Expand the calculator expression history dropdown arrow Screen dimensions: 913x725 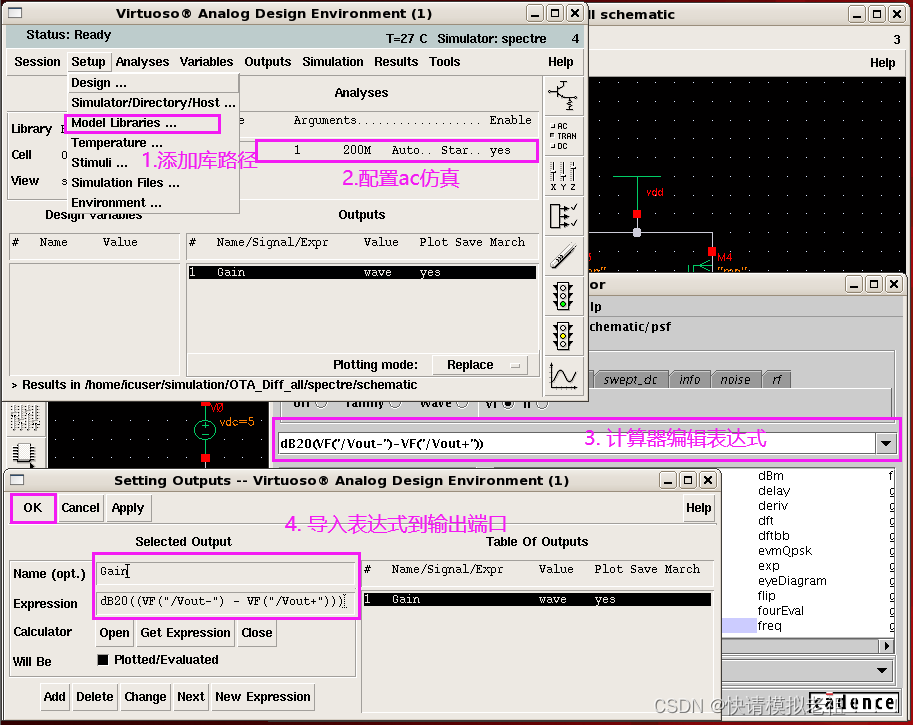click(x=886, y=444)
